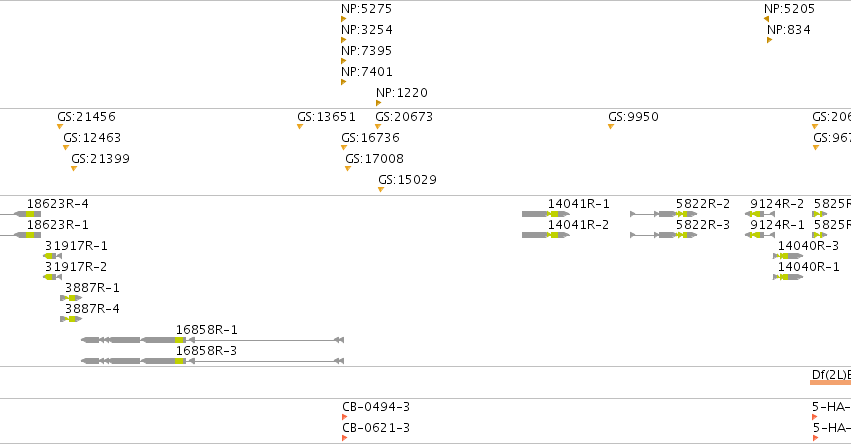The height and width of the screenshot is (444, 851).
Task: Select the 18623R-1 transcript label
Action: click(58, 225)
